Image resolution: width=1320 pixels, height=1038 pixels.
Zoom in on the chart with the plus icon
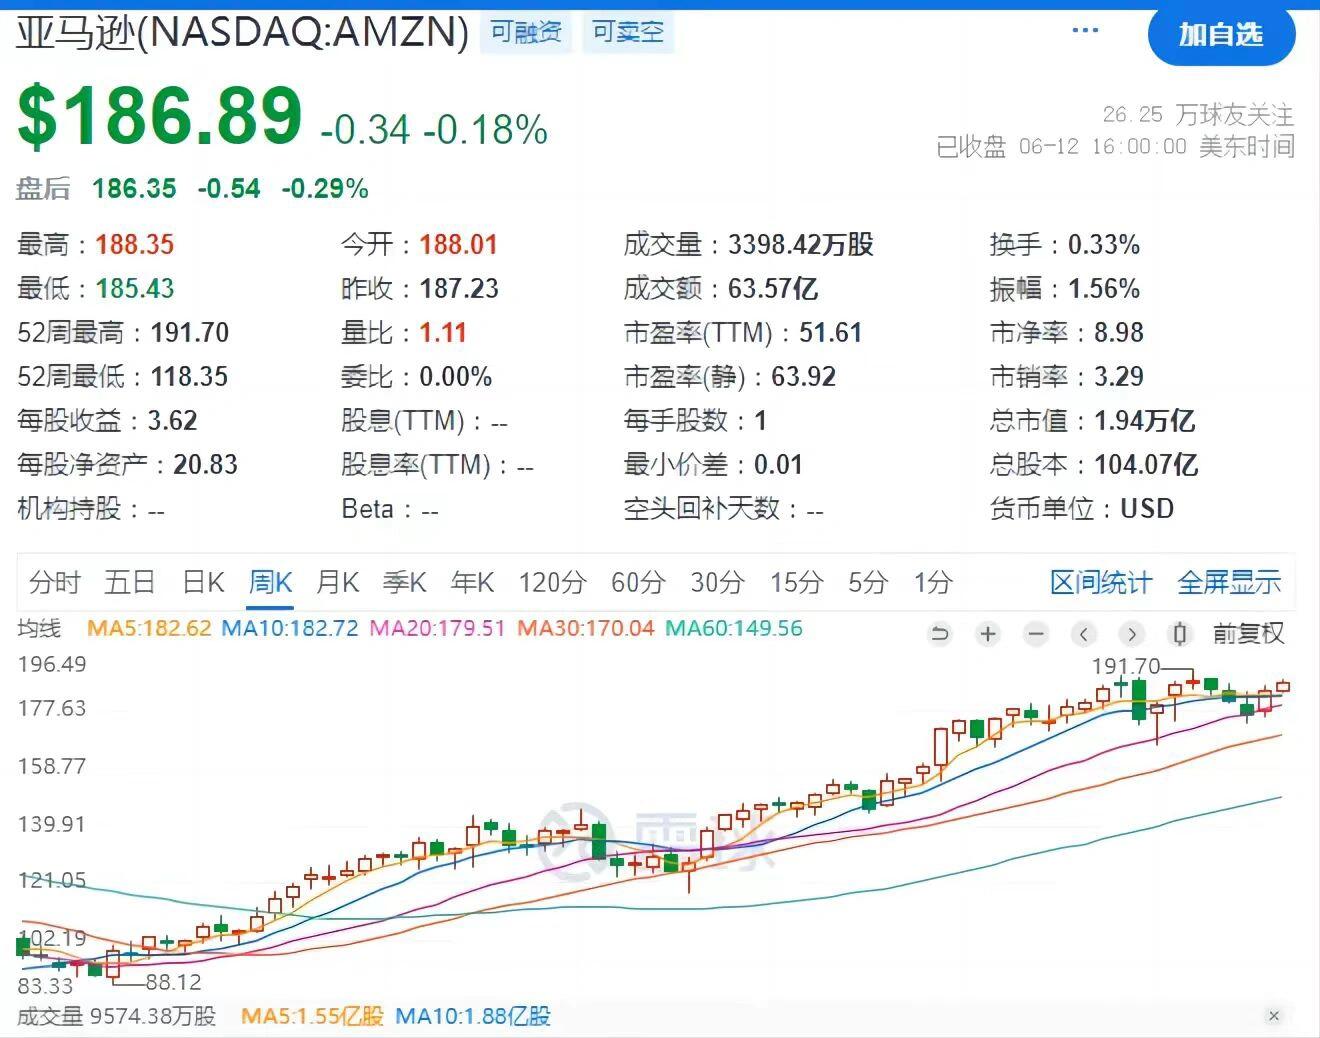click(987, 634)
